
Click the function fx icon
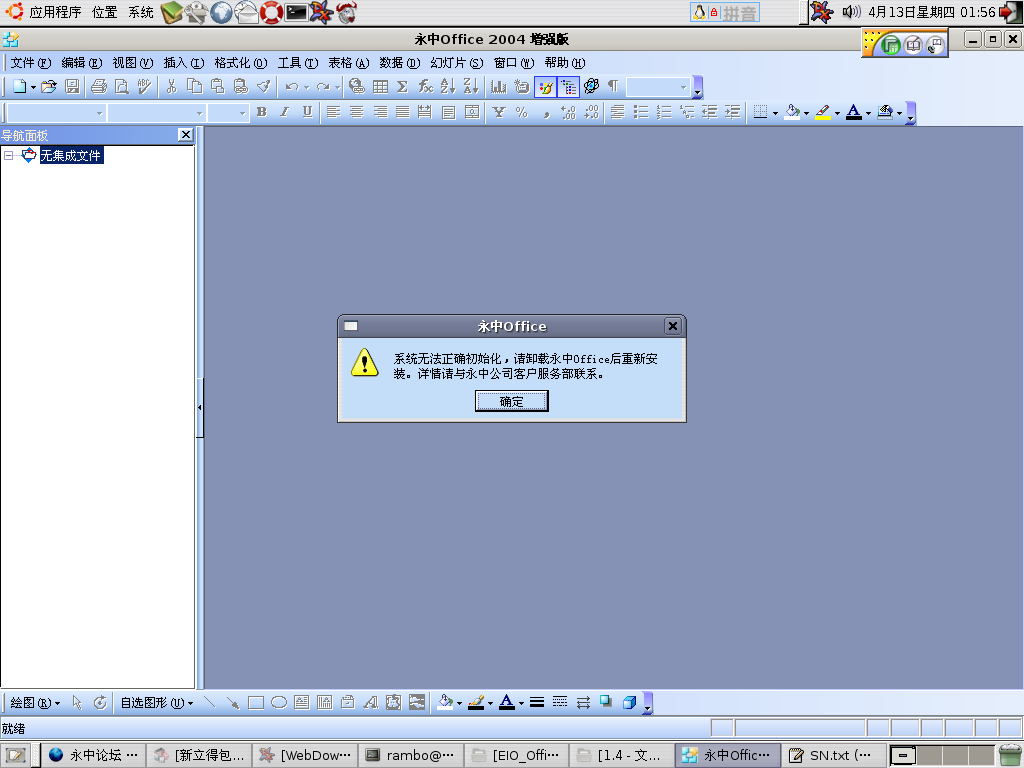(426, 86)
